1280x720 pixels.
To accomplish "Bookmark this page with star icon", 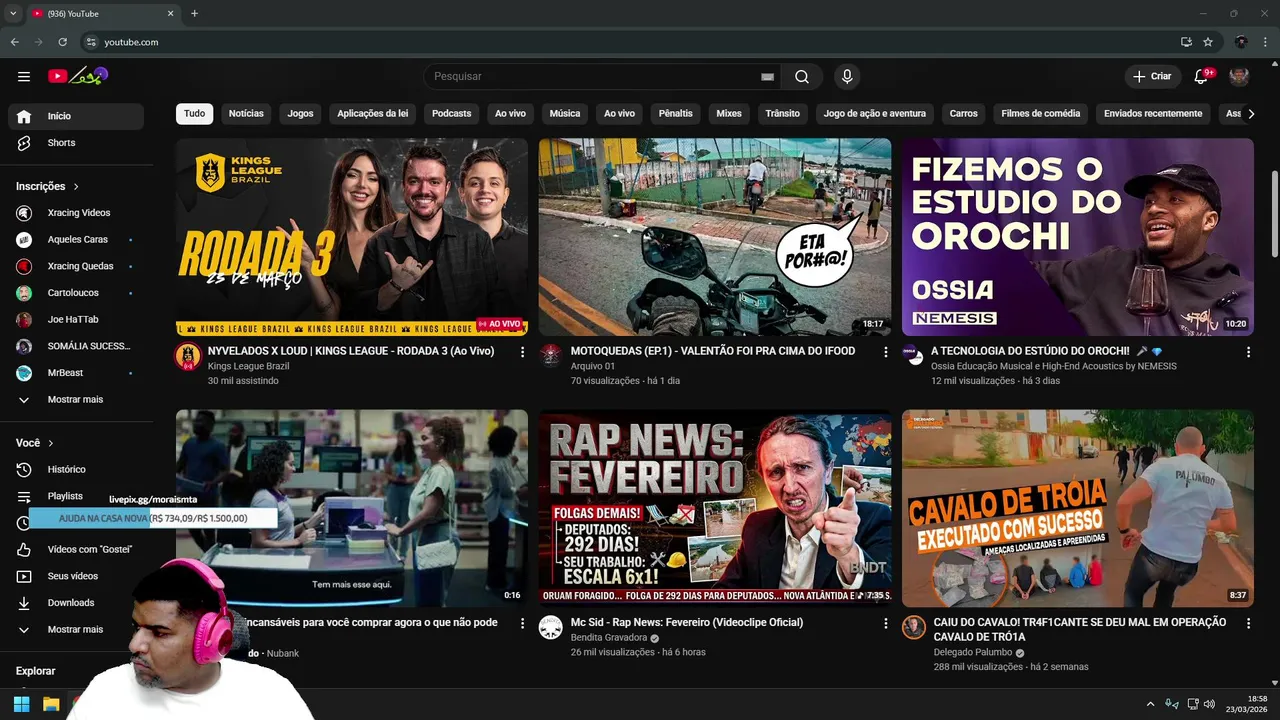I will pos(1208,42).
